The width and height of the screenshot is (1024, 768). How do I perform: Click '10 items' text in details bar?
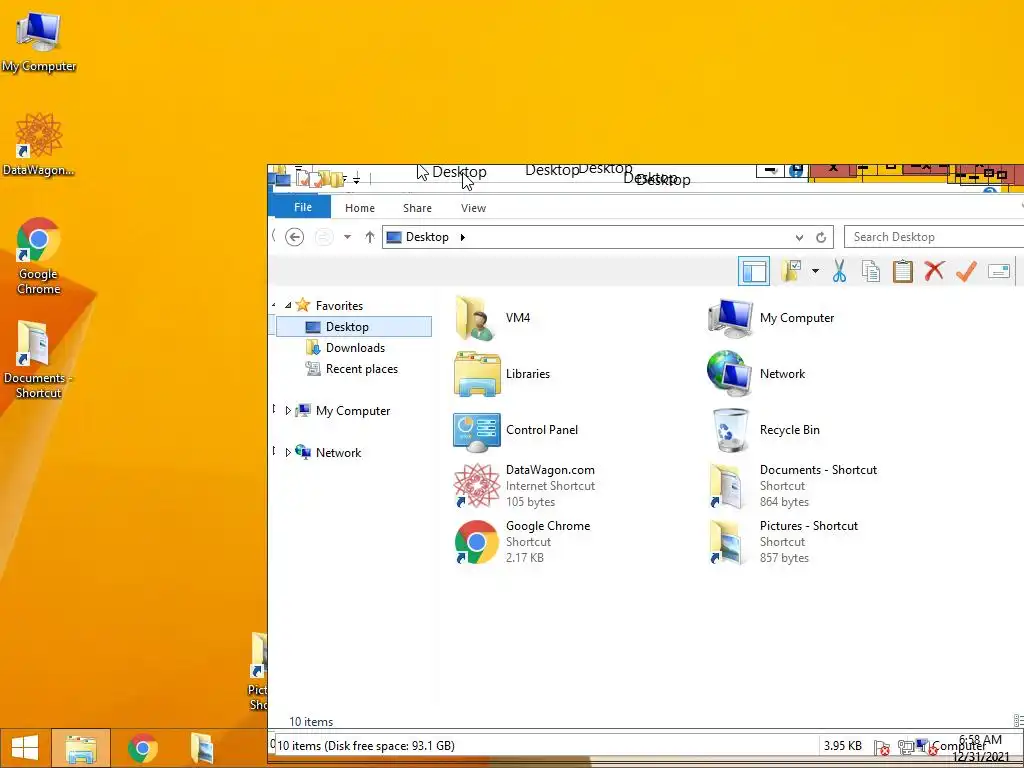[311, 722]
